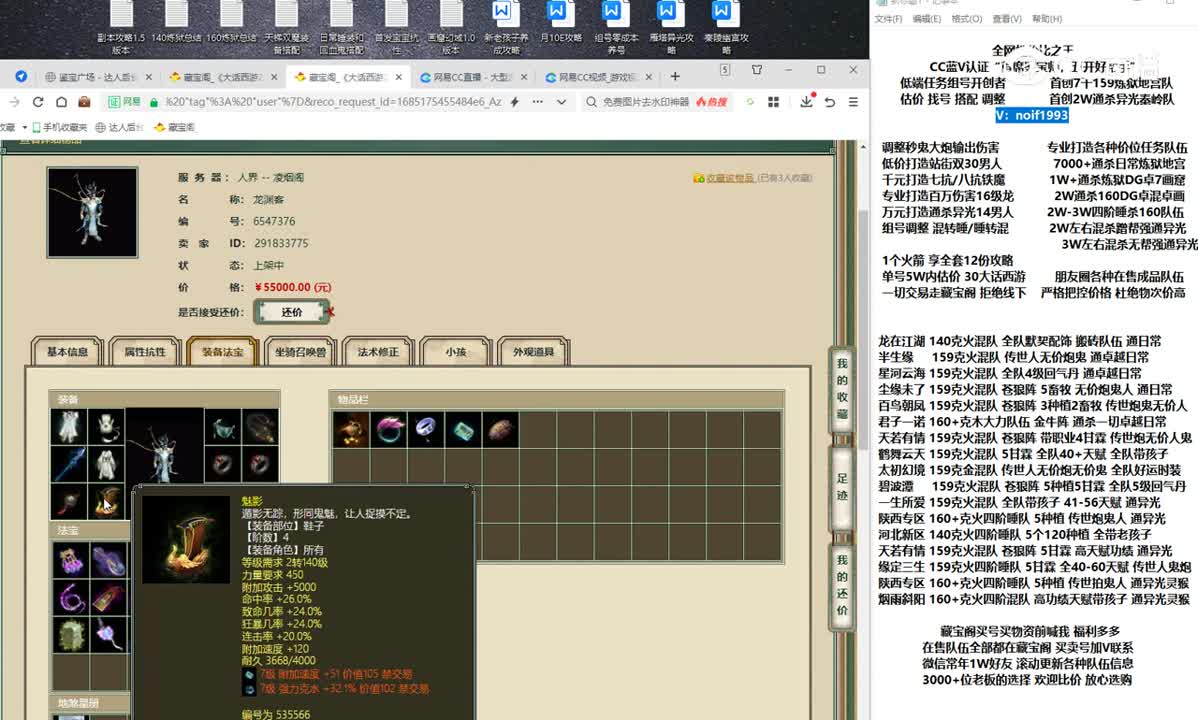The width and height of the screenshot is (1198, 720).
Task: Click the necklace icon in the equipment grid
Action: tap(224, 427)
